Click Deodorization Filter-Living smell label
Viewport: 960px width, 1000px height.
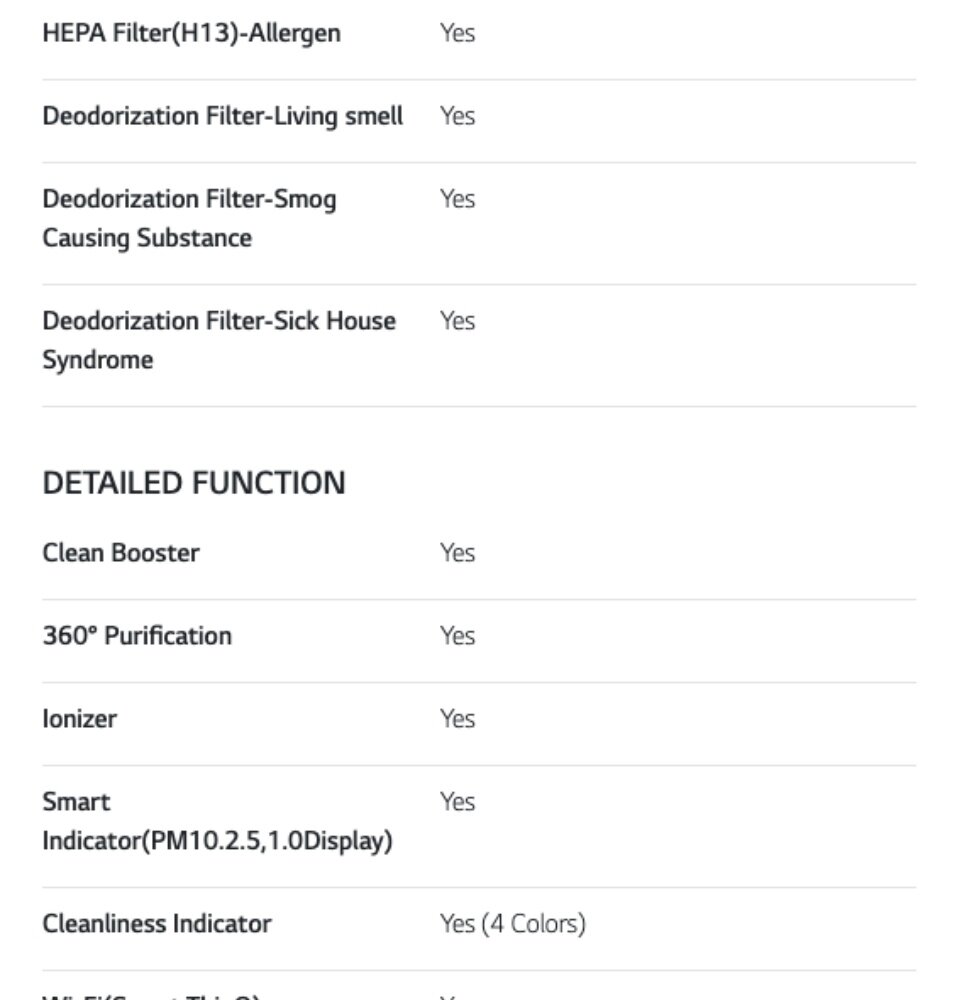[222, 116]
